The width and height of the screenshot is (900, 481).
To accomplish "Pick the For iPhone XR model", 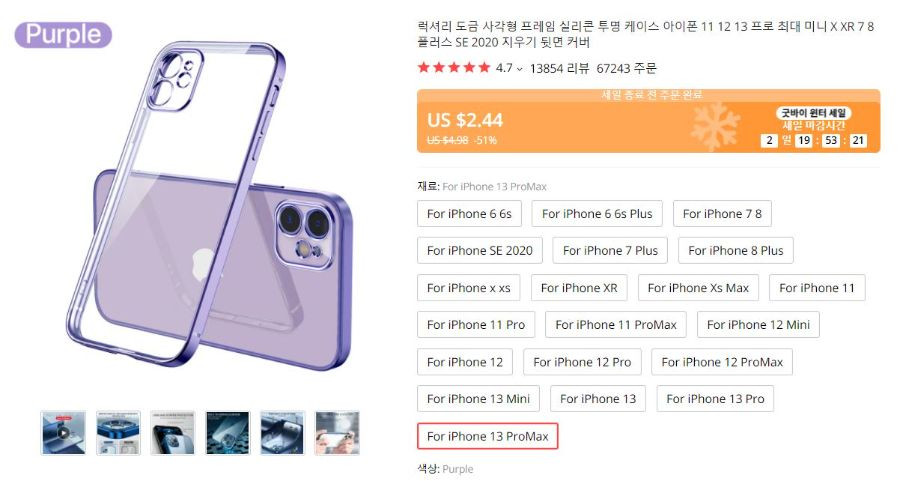I will [579, 288].
